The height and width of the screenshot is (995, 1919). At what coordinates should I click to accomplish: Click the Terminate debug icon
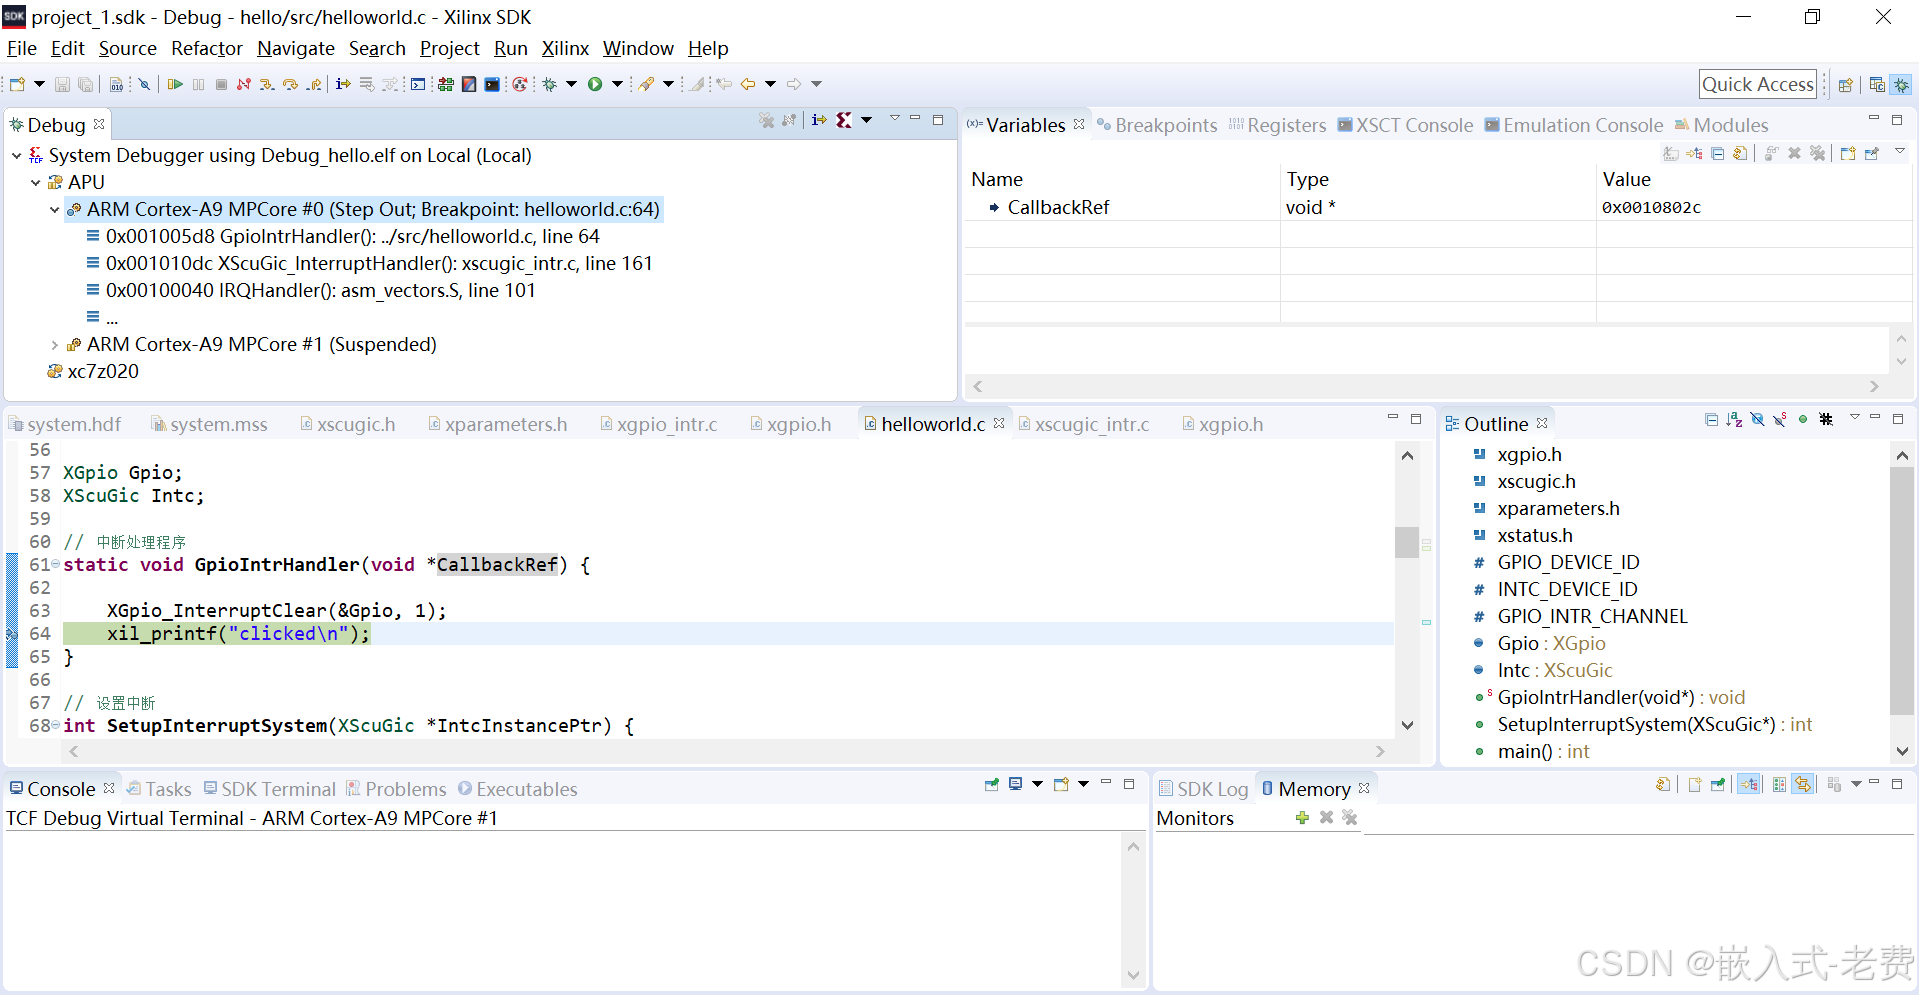(x=221, y=84)
